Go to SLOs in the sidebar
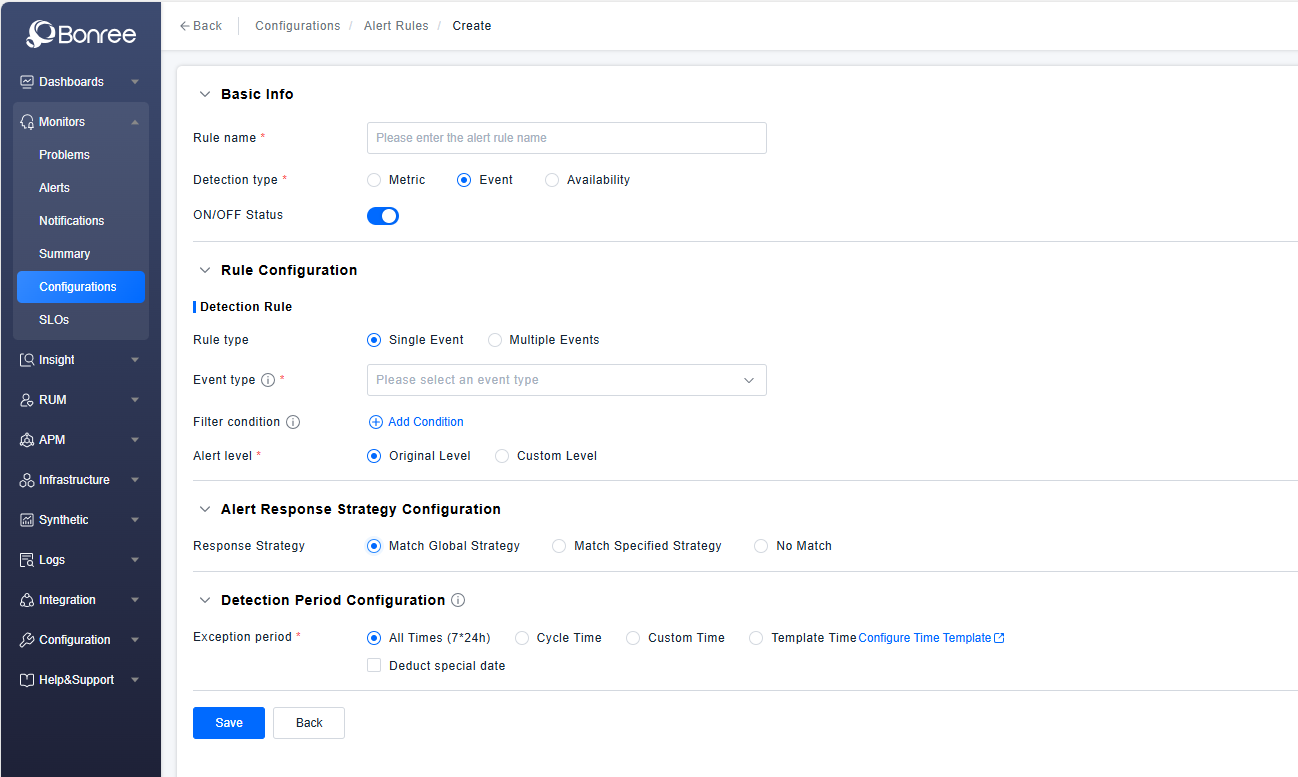The width and height of the screenshot is (1298, 777). (54, 320)
